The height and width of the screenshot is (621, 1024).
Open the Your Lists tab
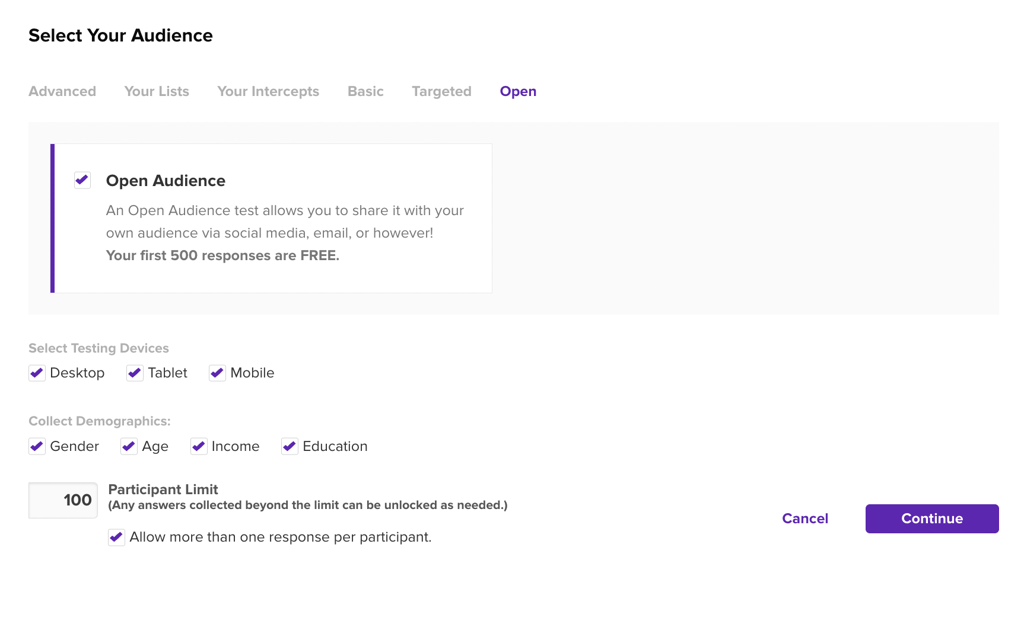pyautogui.click(x=156, y=91)
